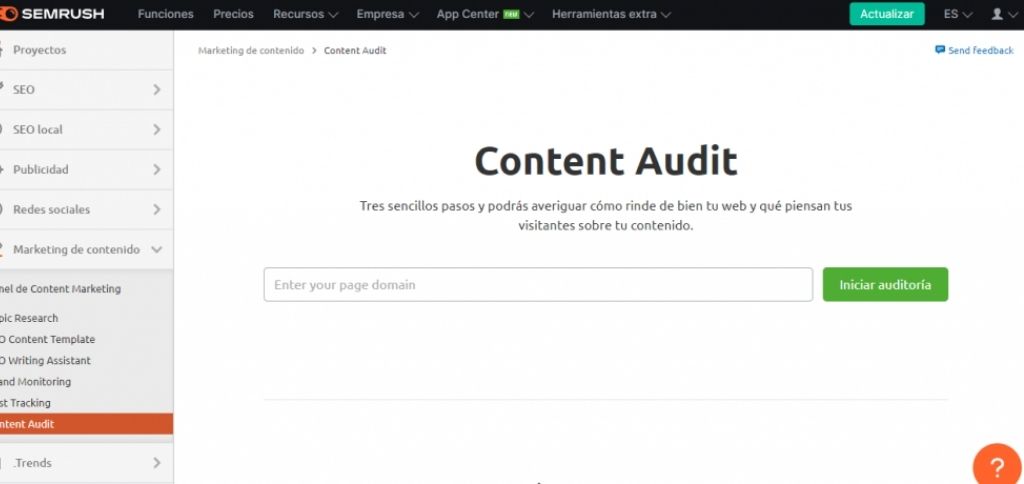Open Post Tracking link
1024x484 pixels.
[x=25, y=403]
